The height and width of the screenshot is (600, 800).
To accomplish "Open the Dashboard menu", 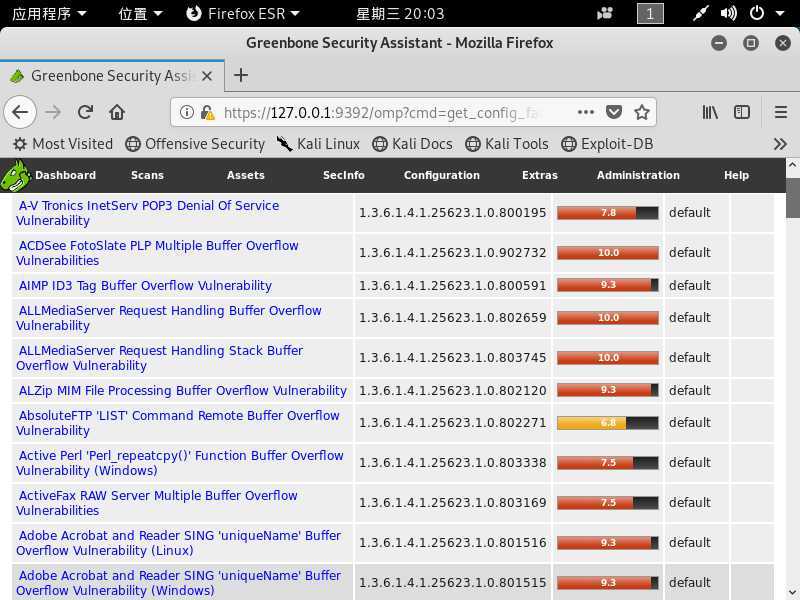I will click(65, 175).
